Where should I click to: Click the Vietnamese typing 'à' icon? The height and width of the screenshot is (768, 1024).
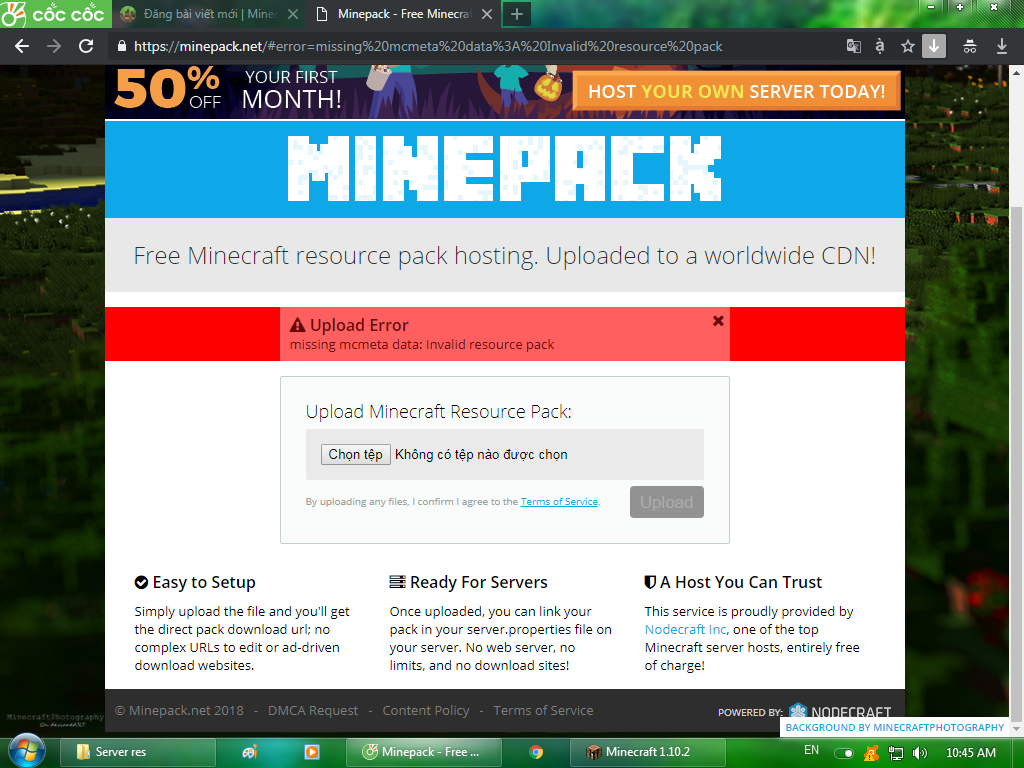tap(880, 46)
